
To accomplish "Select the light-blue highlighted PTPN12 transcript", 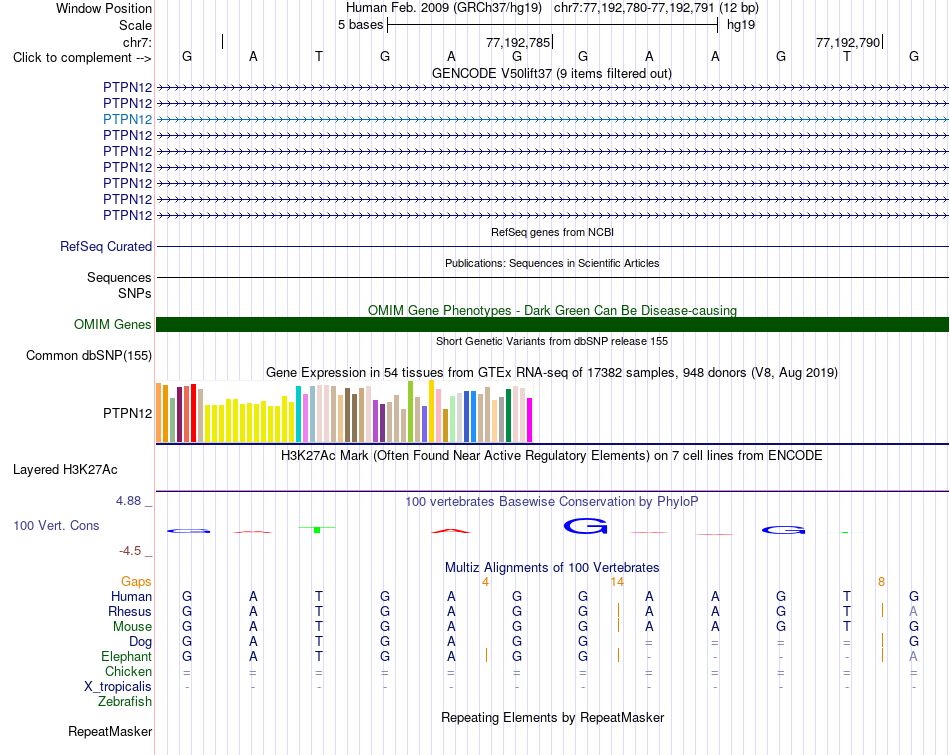I will pyautogui.click(x=552, y=119).
